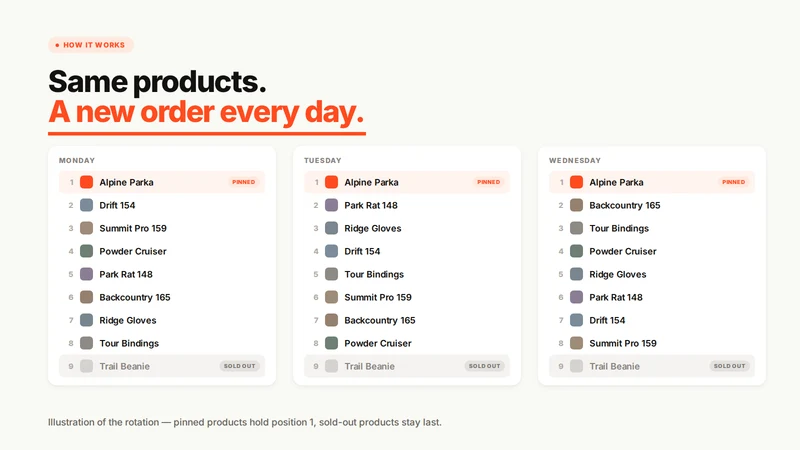Select Ridge Gloves in the Monday list
Viewport: 800px width, 450px height.
(162, 320)
